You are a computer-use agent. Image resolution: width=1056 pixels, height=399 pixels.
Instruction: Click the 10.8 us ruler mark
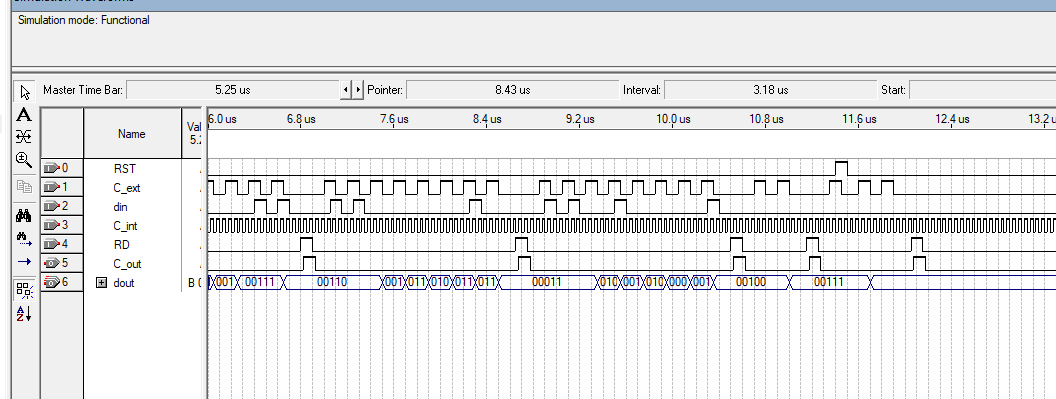(766, 119)
